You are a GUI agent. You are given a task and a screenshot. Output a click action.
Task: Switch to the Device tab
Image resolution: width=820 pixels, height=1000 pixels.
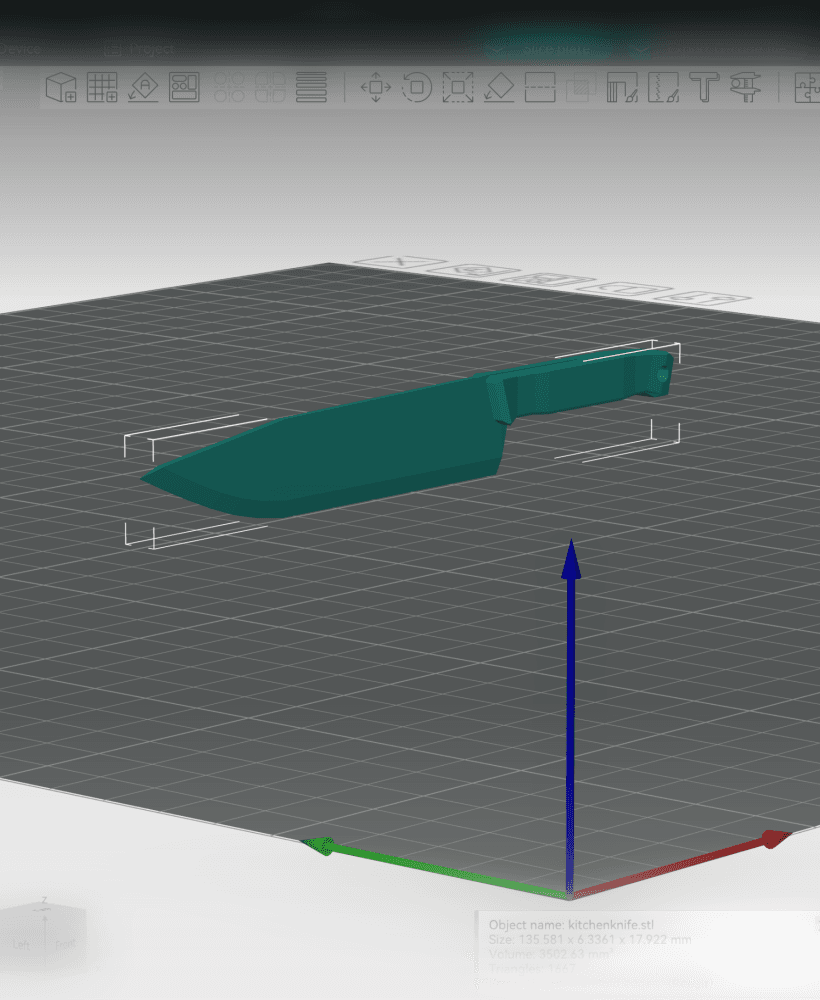[x=20, y=49]
